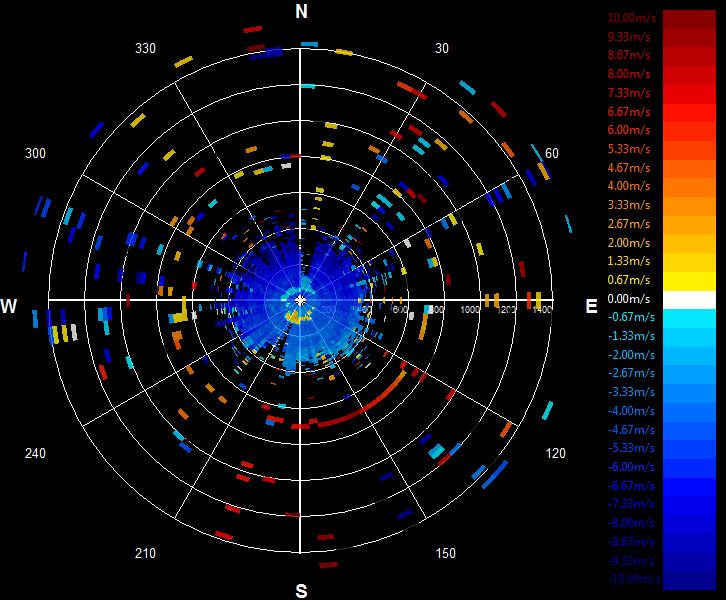Click the 600 range label on east axis
This screenshot has height=600, width=726.
pos(400,309)
